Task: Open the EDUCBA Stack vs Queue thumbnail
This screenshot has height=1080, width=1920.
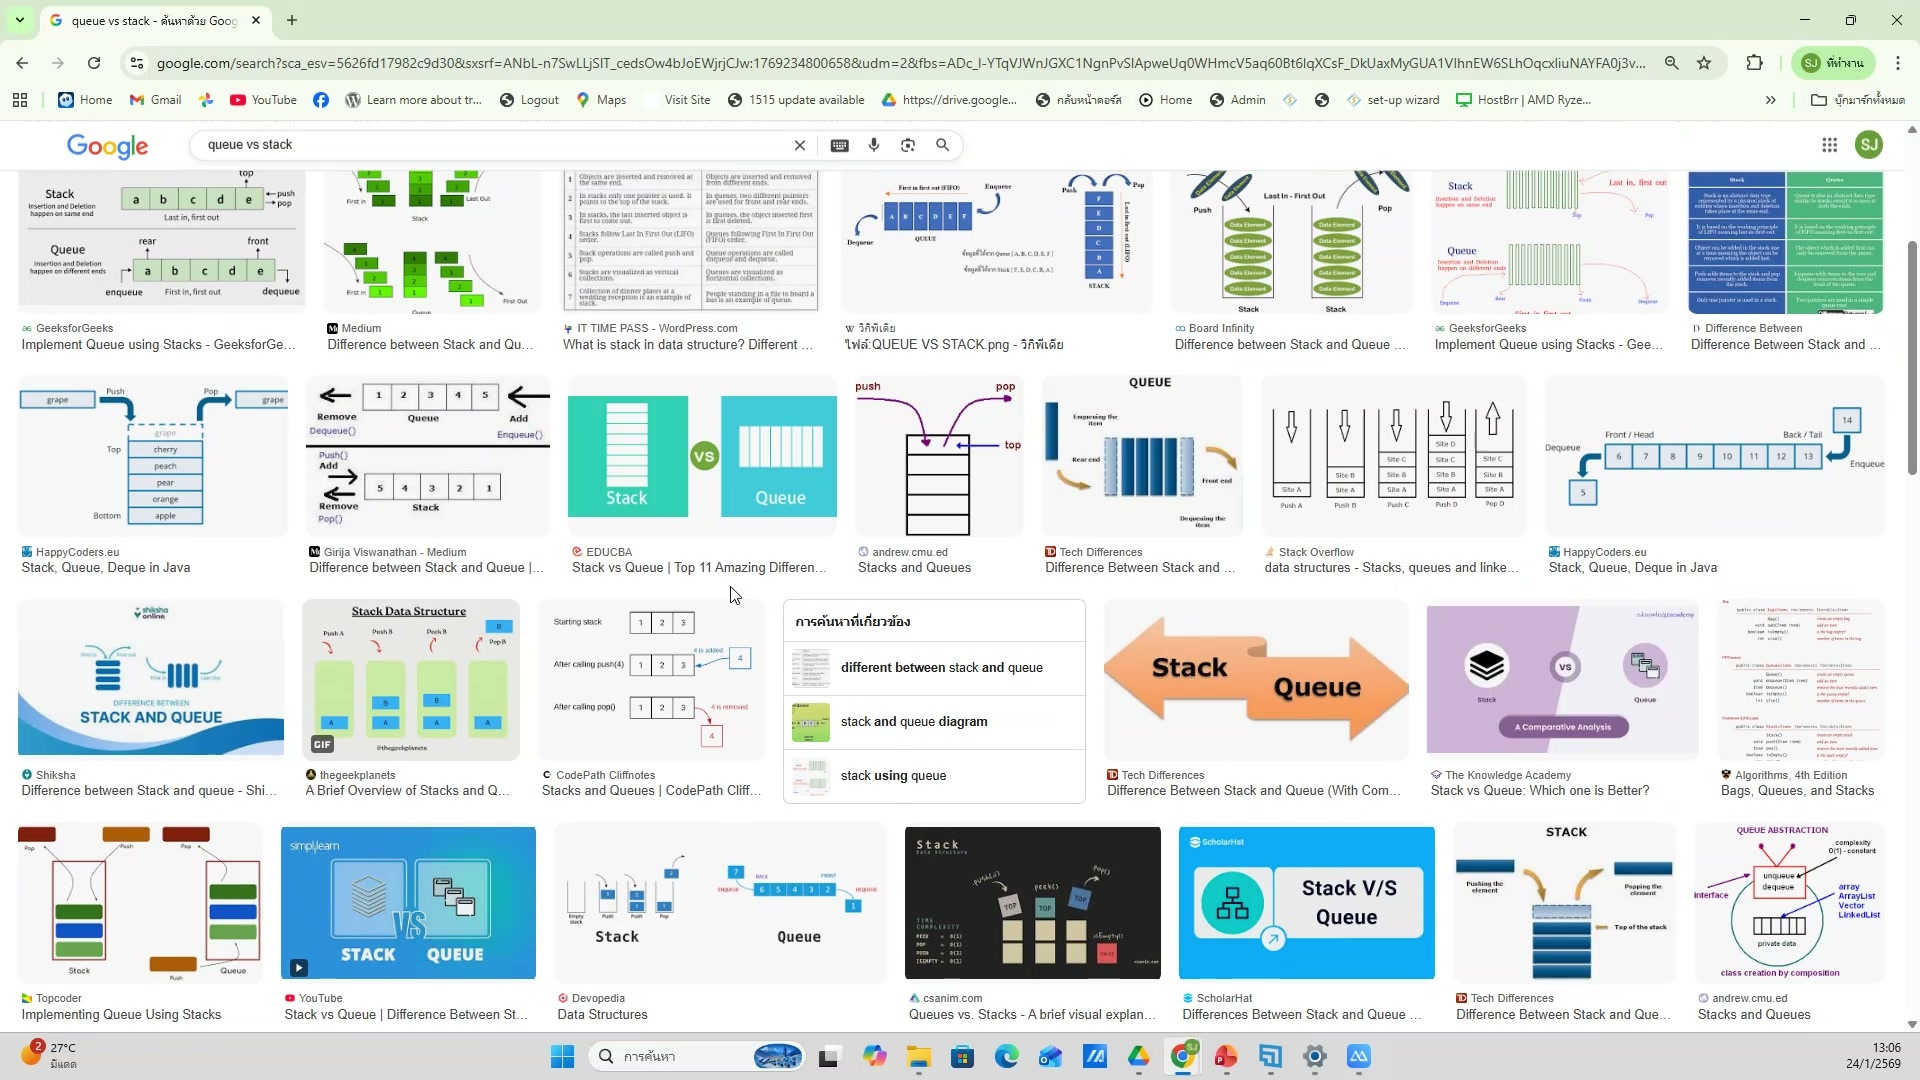Action: pos(702,456)
